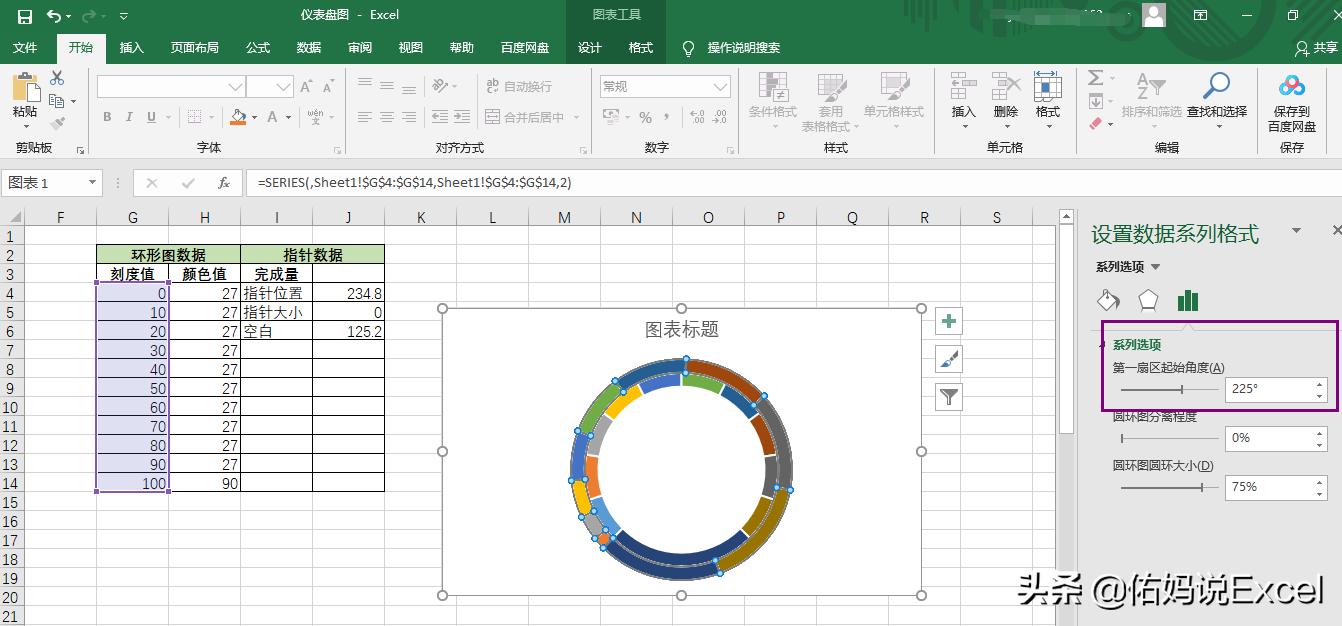Open chart filters funnel icon
The height and width of the screenshot is (626, 1342).
click(x=947, y=397)
